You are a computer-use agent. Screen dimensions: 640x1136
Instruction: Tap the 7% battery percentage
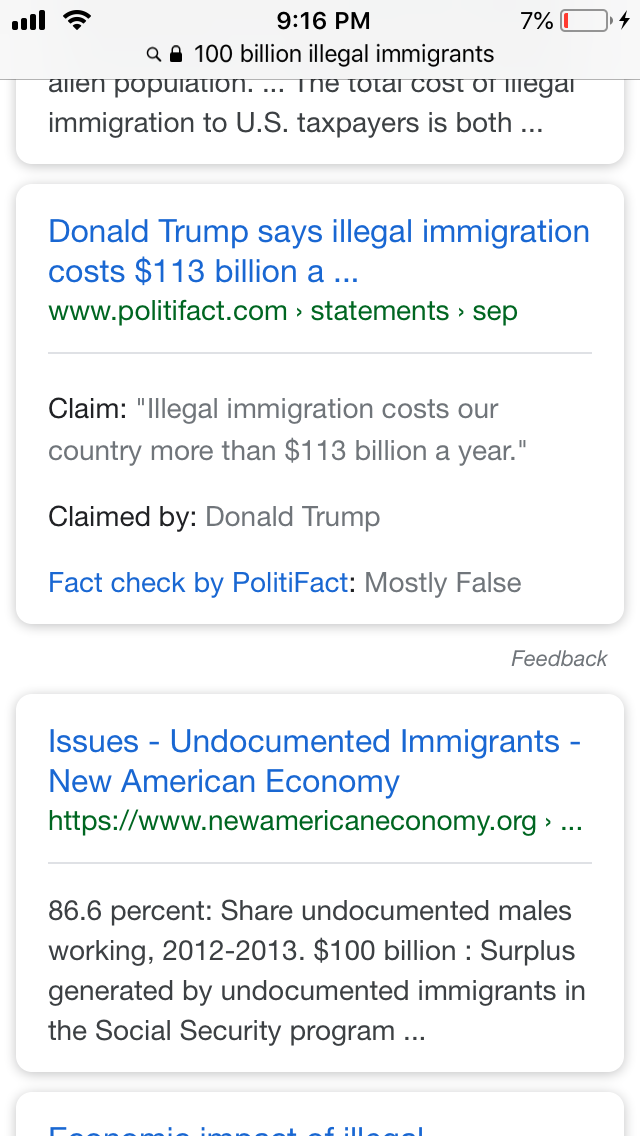tap(536, 21)
